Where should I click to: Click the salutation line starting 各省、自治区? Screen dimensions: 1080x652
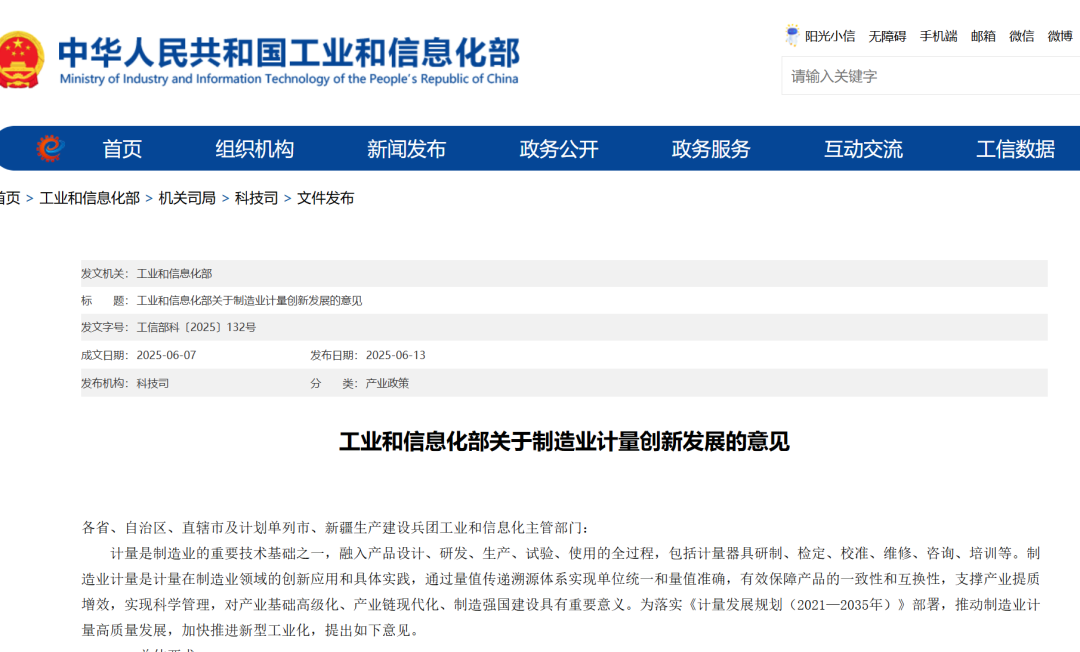pyautogui.click(x=335, y=528)
